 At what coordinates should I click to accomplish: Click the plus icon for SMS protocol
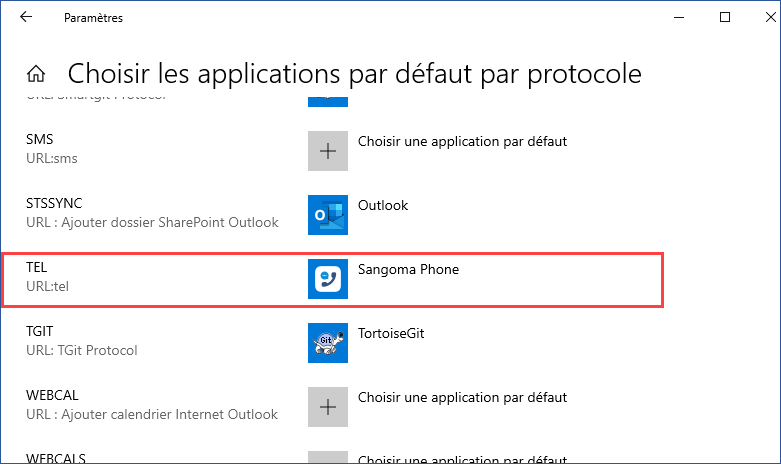point(328,151)
